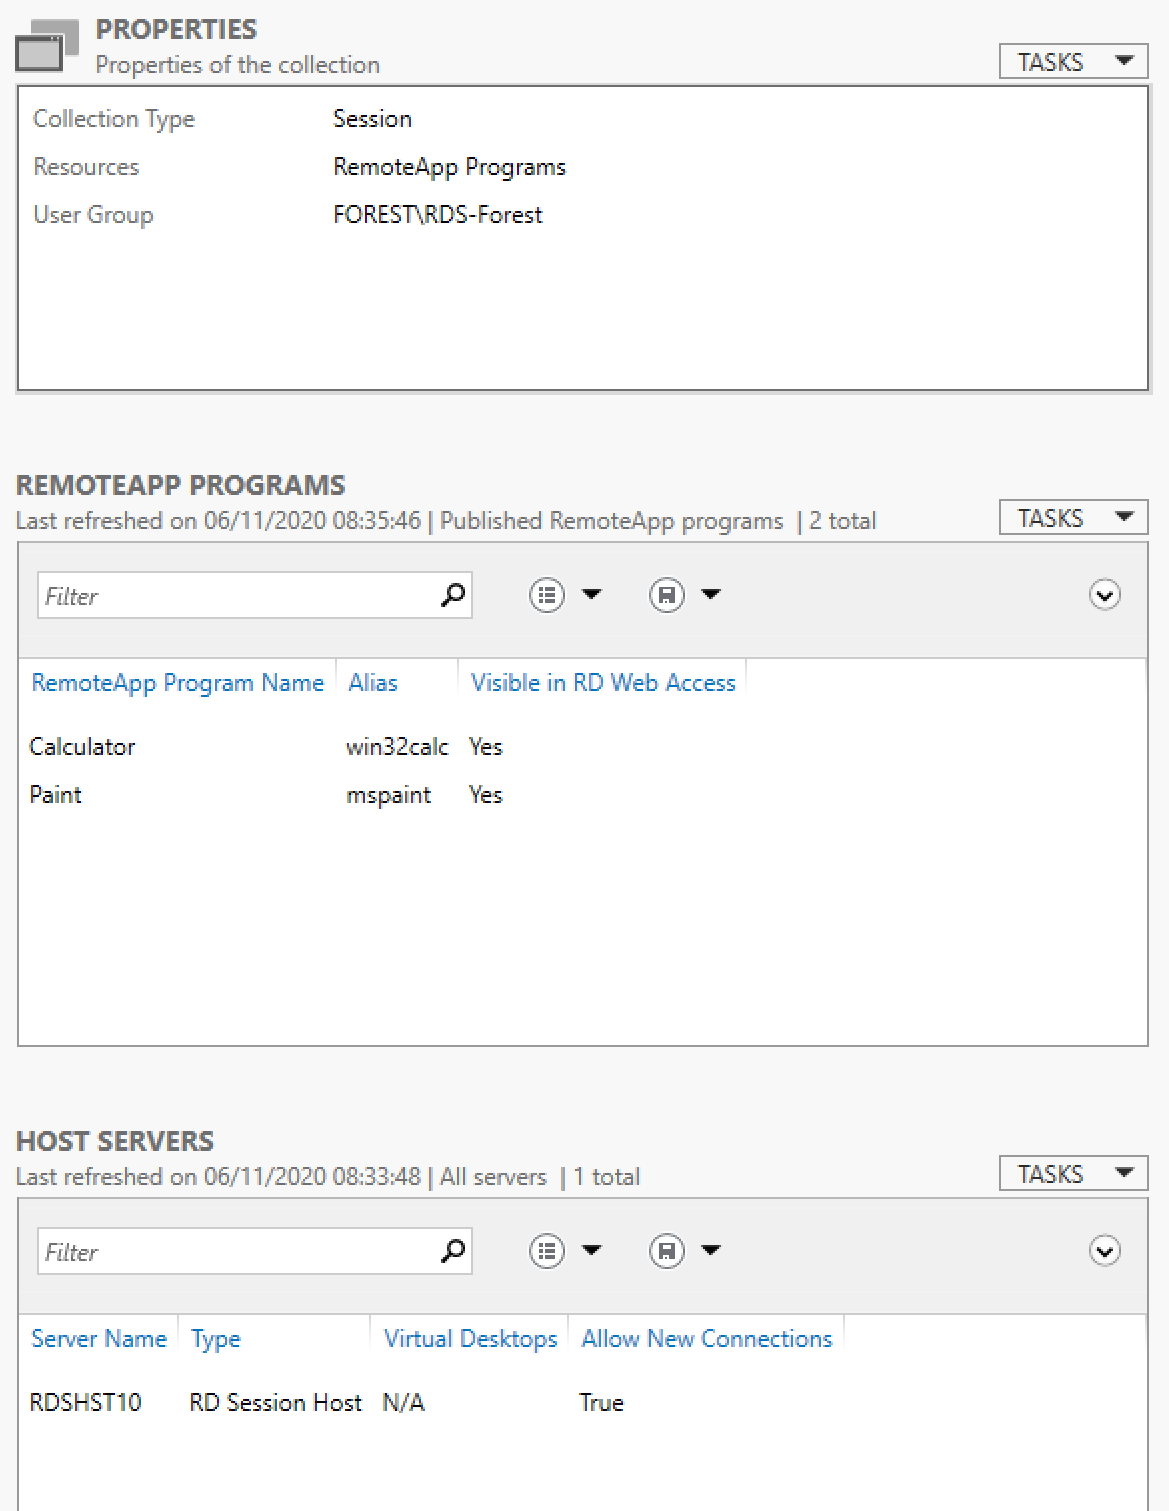
Task: Sort by Virtual Desktops column header
Action: click(x=471, y=1340)
